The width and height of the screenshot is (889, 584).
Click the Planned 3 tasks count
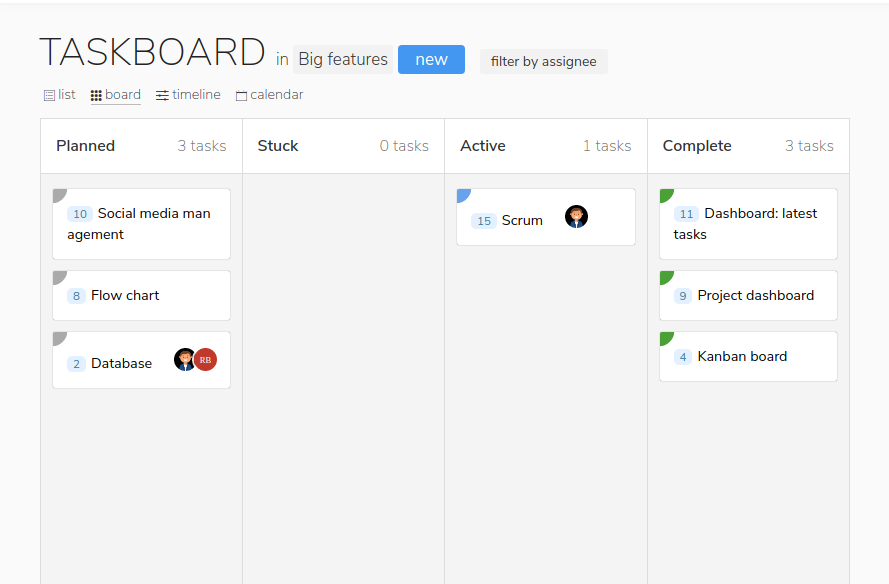[x=202, y=146]
